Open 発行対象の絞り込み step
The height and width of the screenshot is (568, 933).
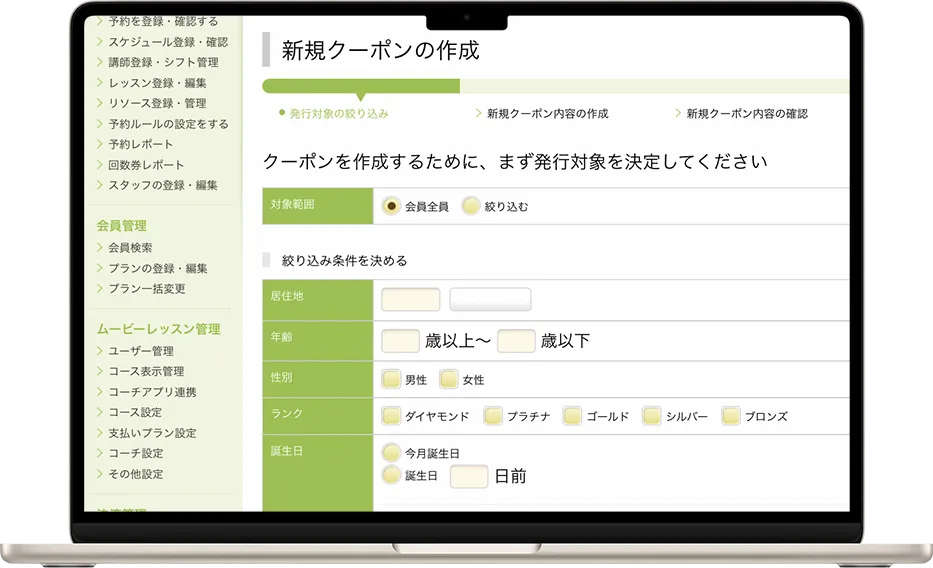339,114
